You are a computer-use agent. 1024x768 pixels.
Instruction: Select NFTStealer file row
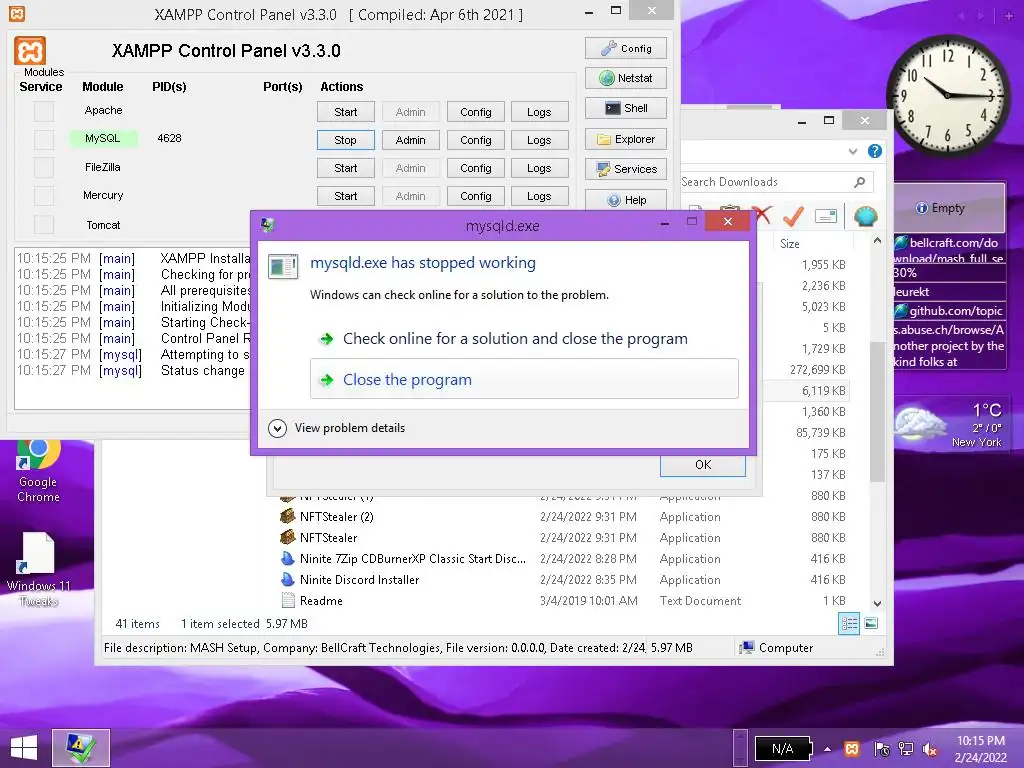pos(563,537)
